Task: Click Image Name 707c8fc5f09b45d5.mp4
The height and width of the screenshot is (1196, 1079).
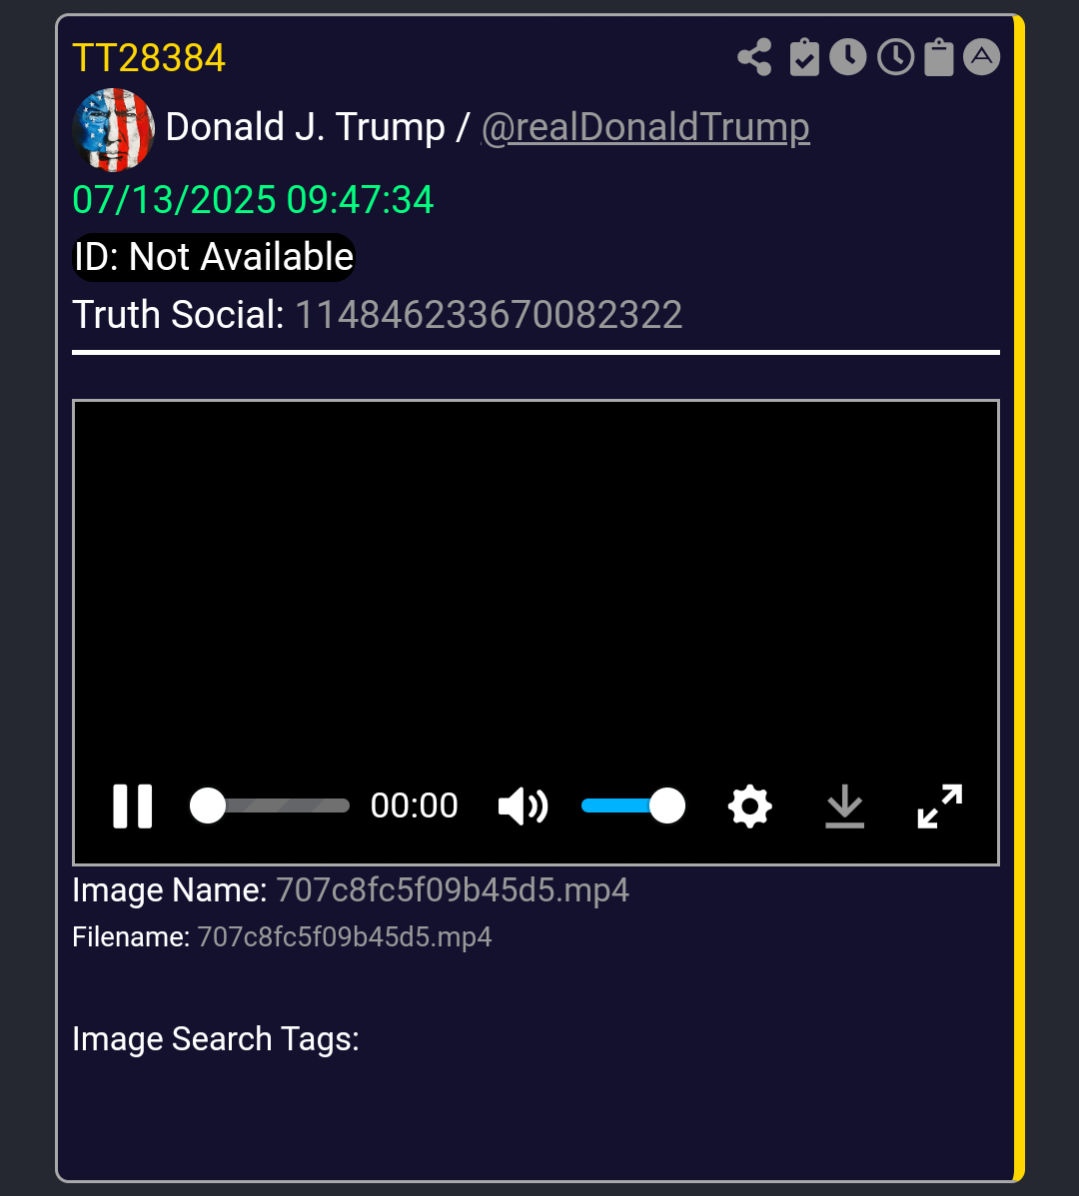Action: click(x=452, y=890)
